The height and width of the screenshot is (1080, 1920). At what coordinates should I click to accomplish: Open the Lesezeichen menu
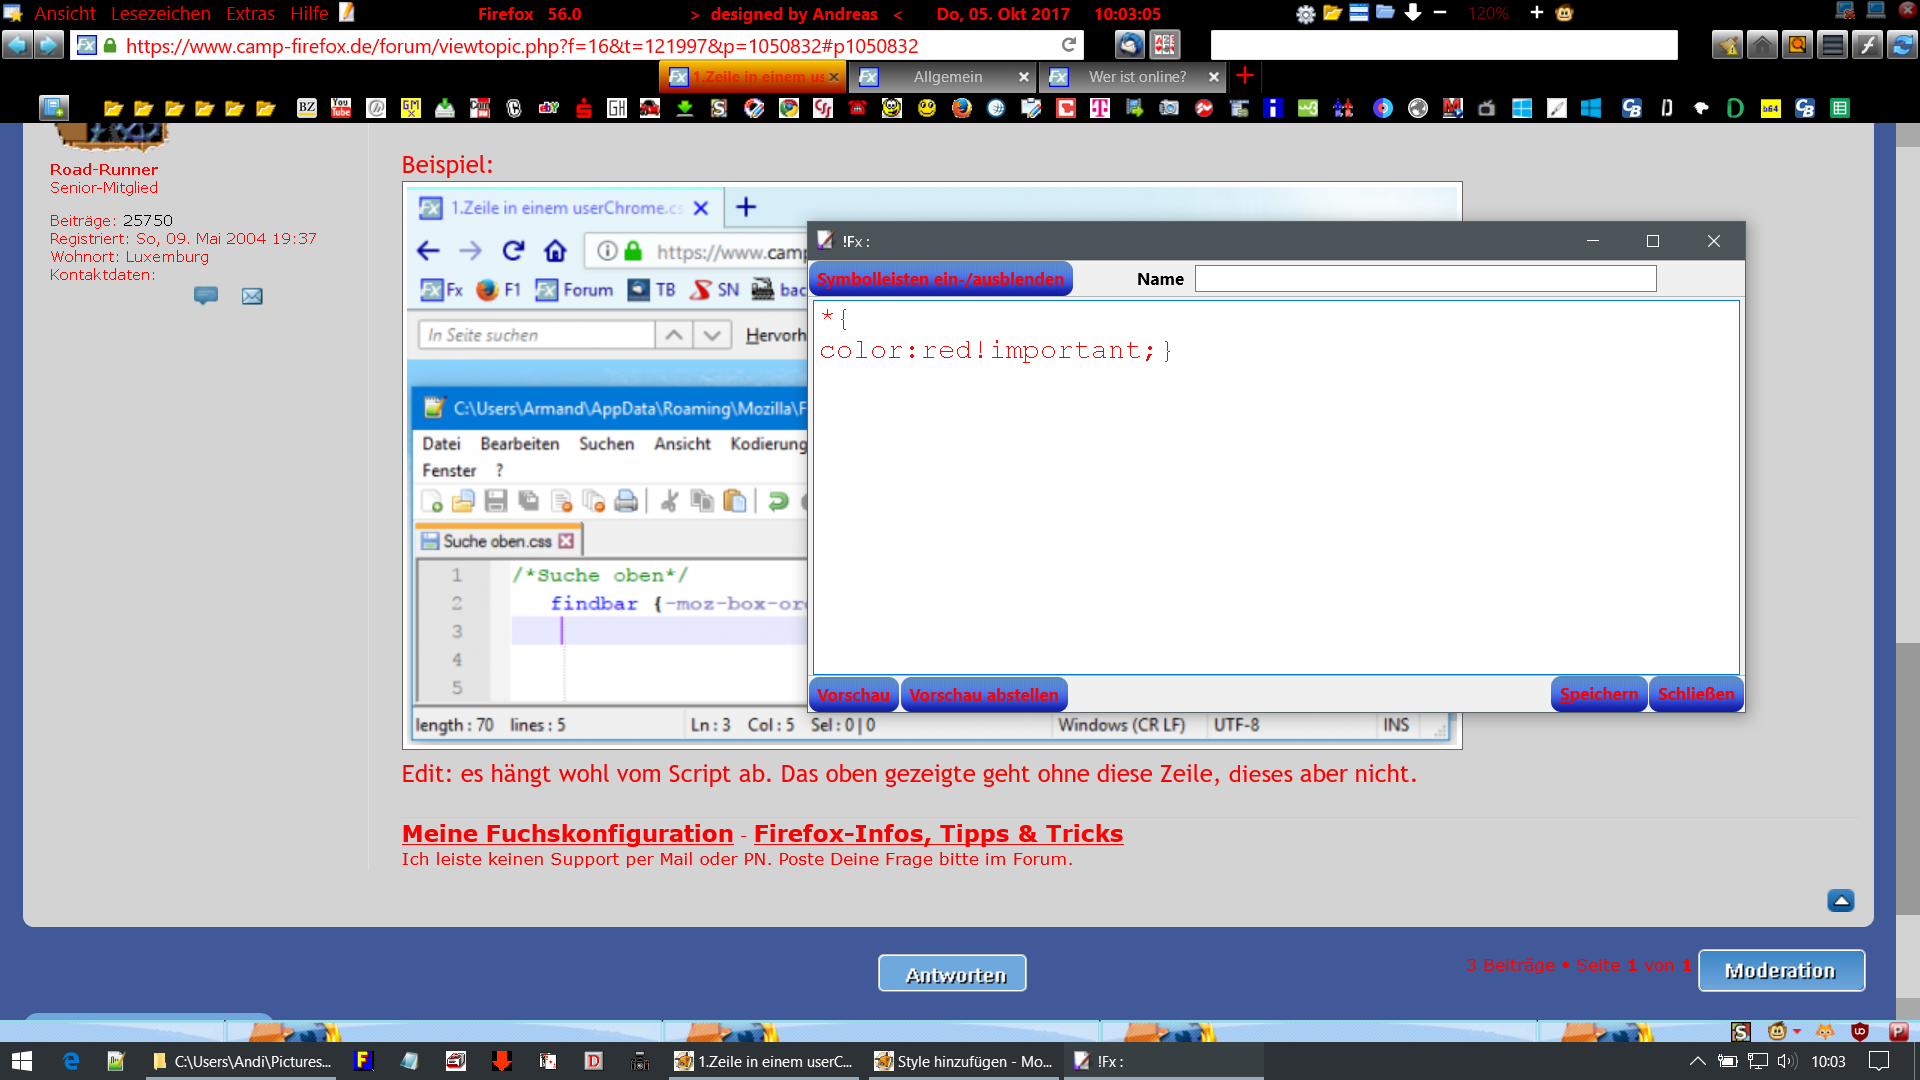[x=160, y=13]
